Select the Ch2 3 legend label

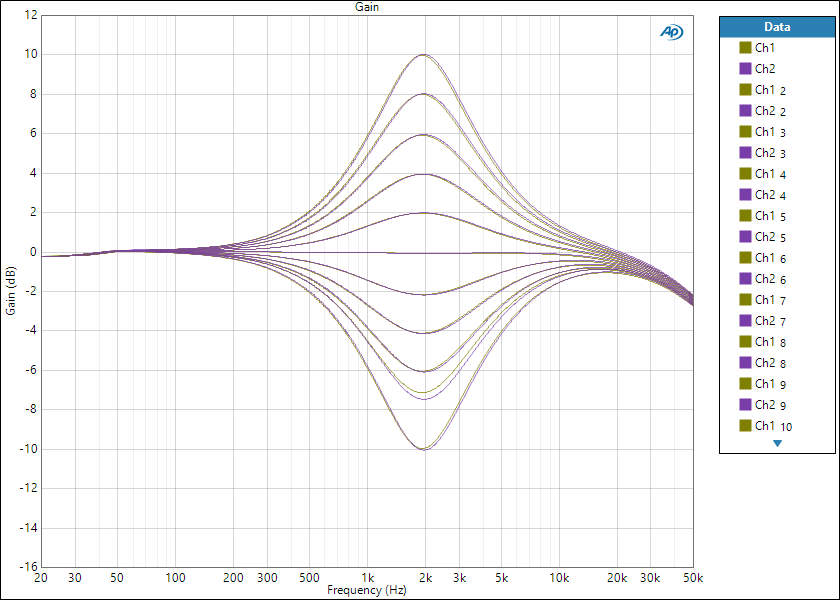click(x=770, y=153)
